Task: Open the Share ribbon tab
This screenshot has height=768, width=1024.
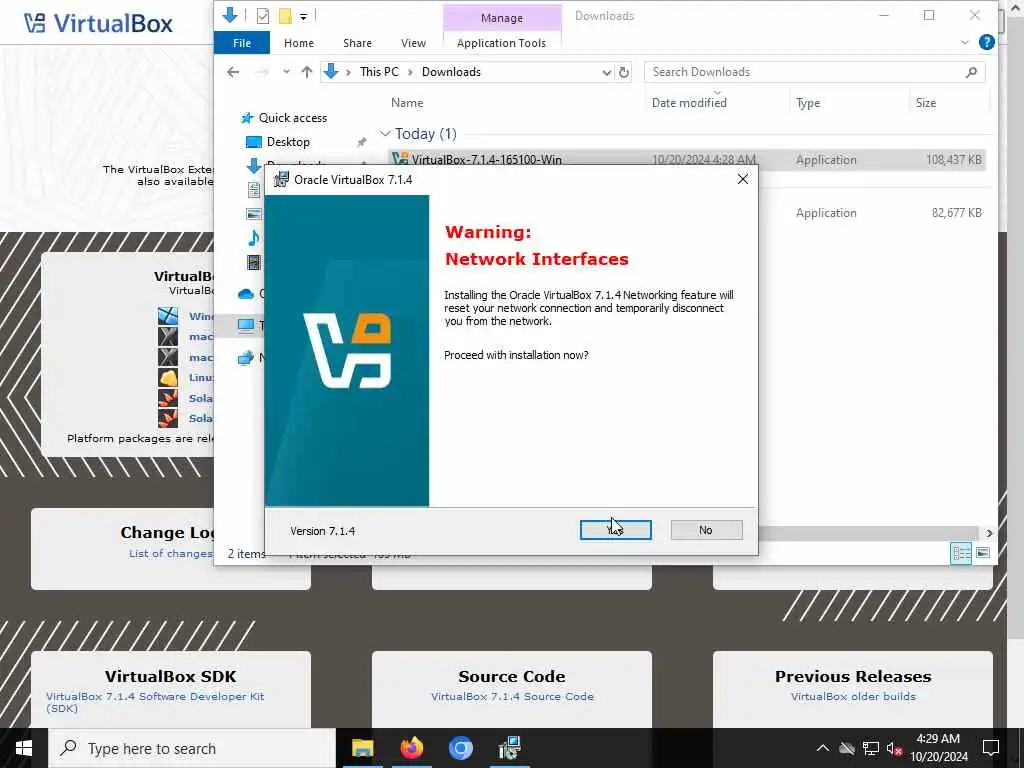Action: tap(357, 42)
